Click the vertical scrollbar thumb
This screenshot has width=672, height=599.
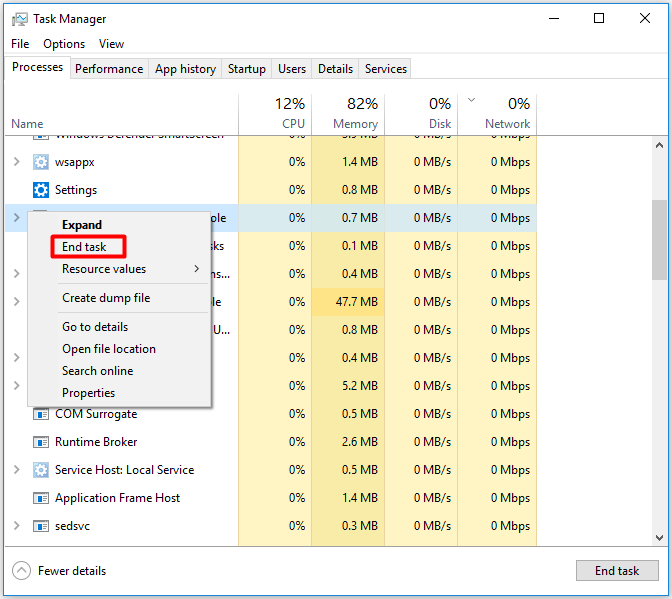pos(659,240)
